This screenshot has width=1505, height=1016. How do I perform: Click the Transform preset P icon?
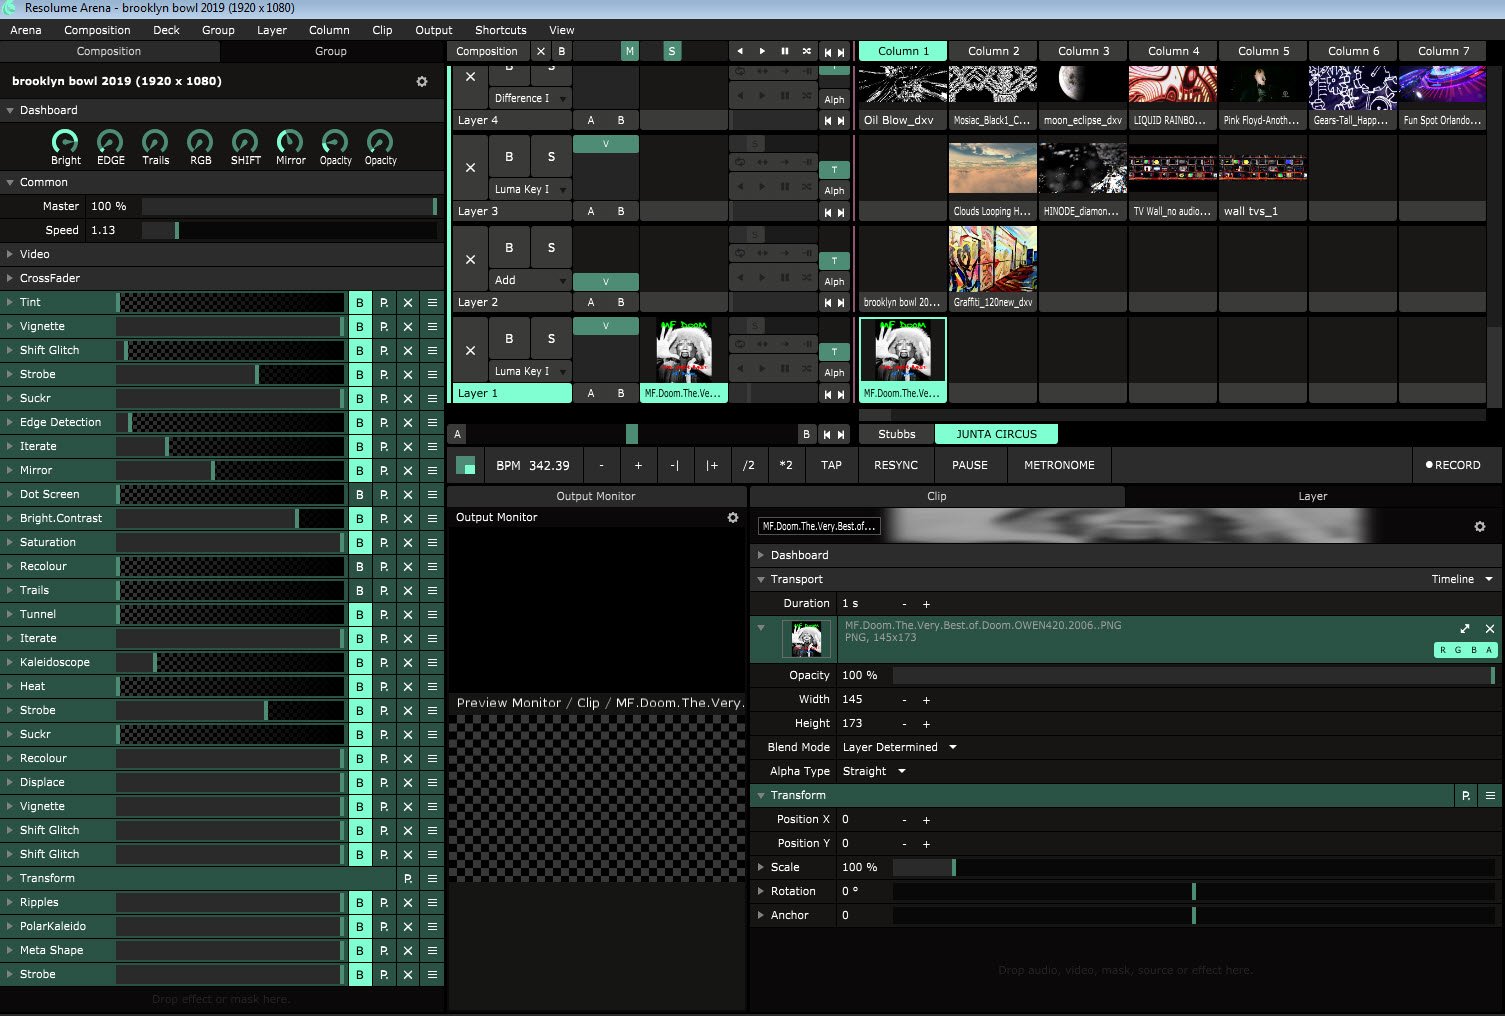(408, 878)
